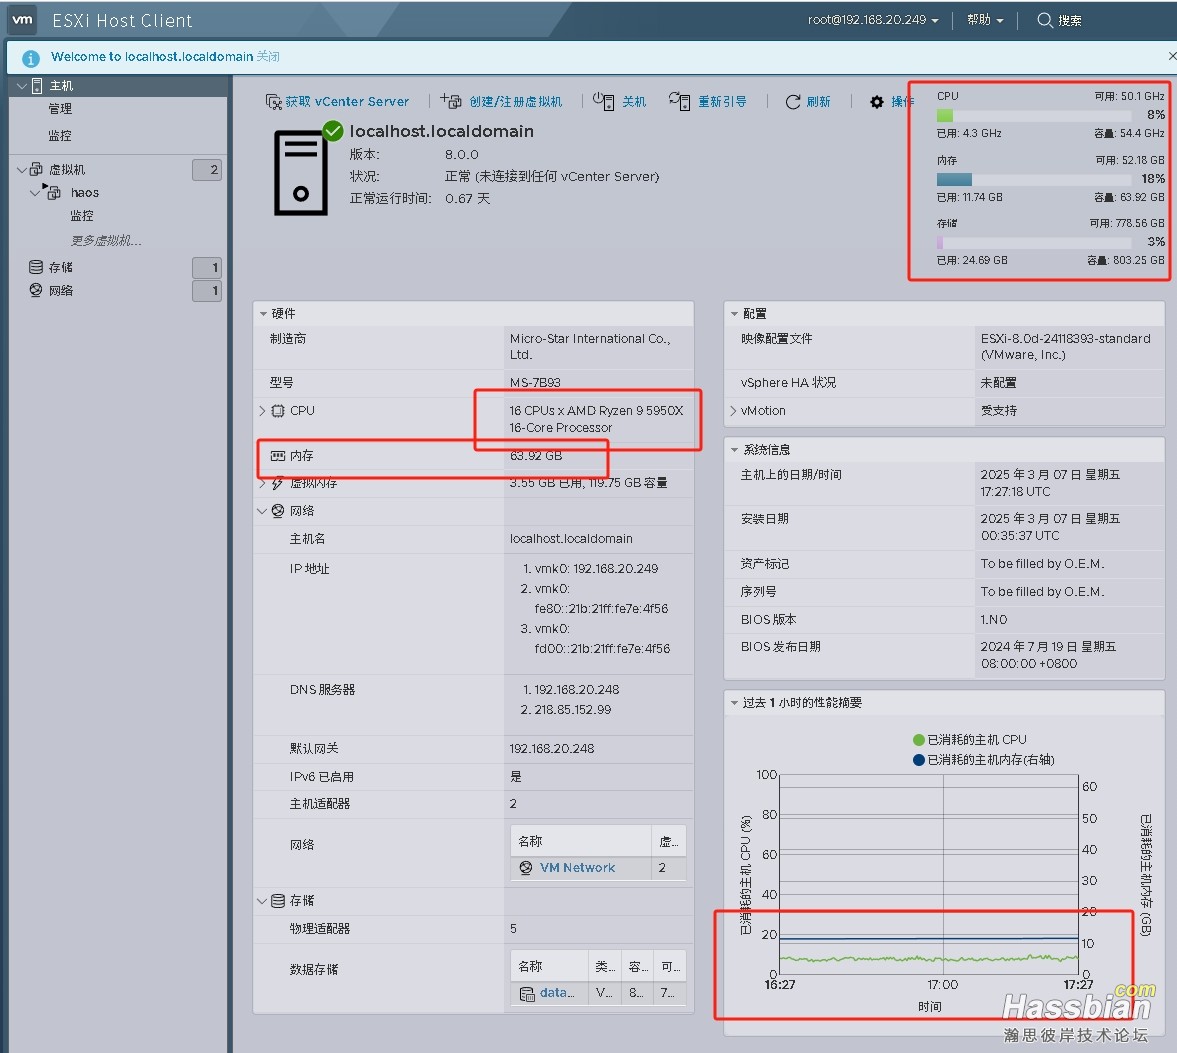Collapse the 网络 section chevron in 硬件

coord(262,511)
